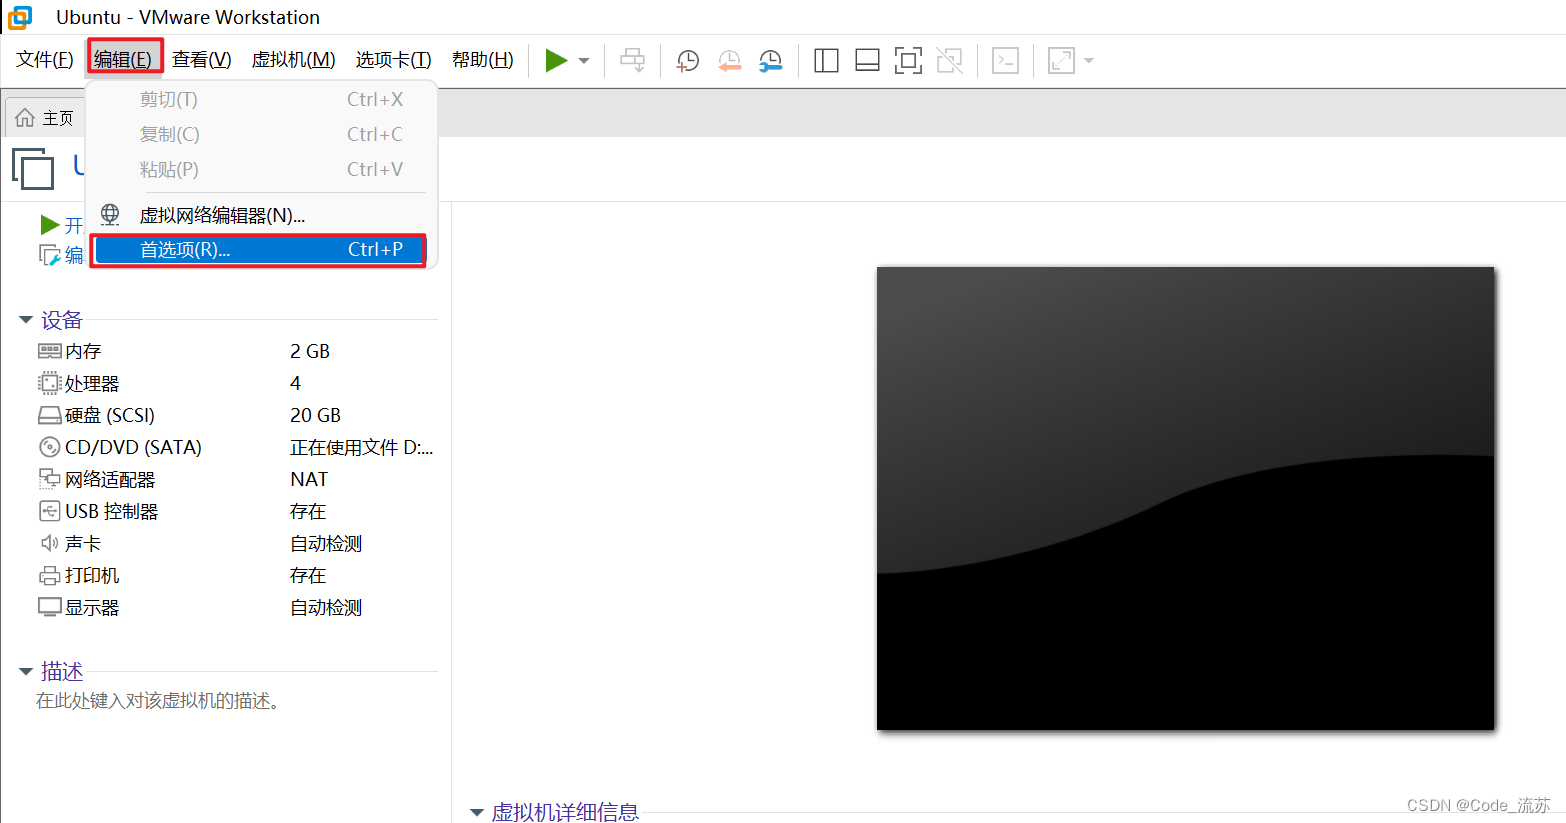Click the black virtual machine screen preview
Image resolution: width=1566 pixels, height=823 pixels.
(x=1185, y=498)
